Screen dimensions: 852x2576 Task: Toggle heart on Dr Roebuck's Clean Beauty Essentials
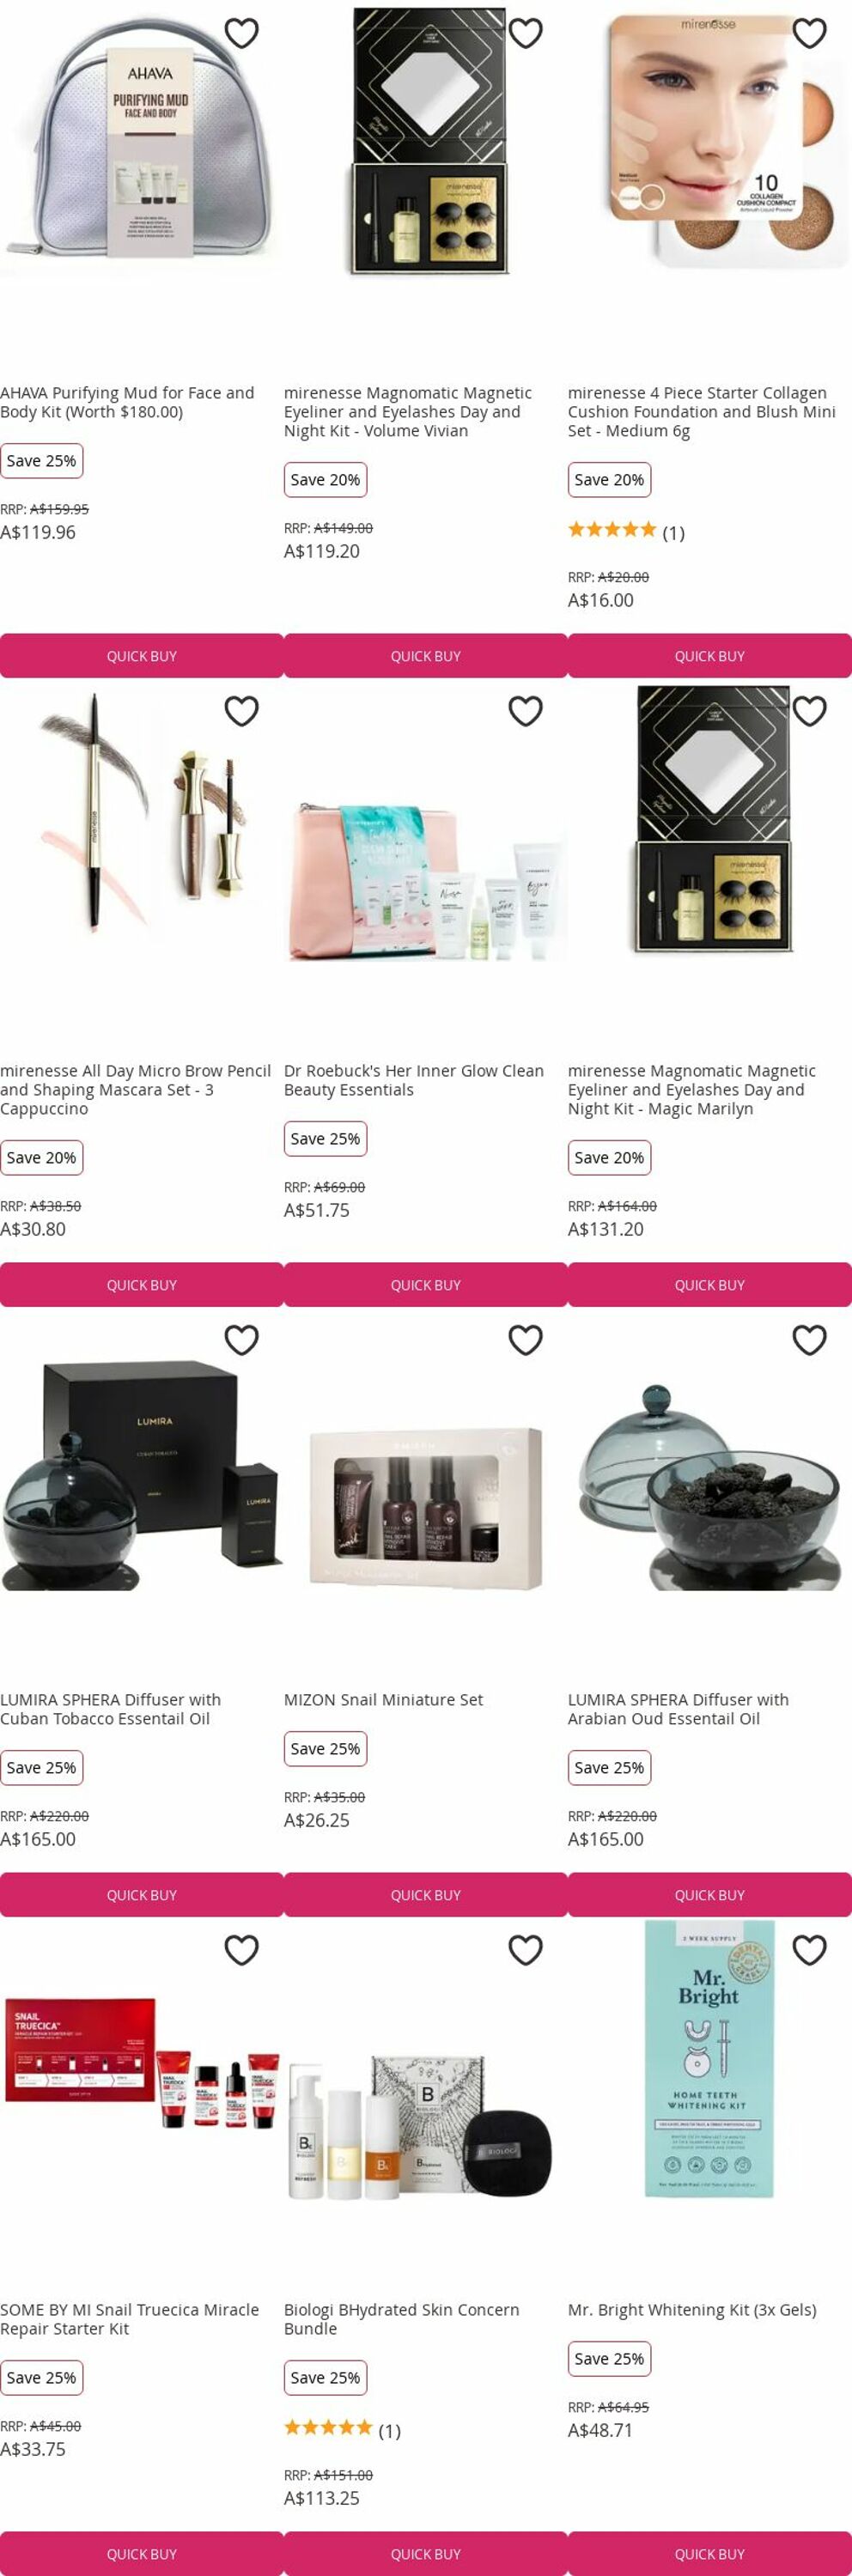click(x=526, y=711)
